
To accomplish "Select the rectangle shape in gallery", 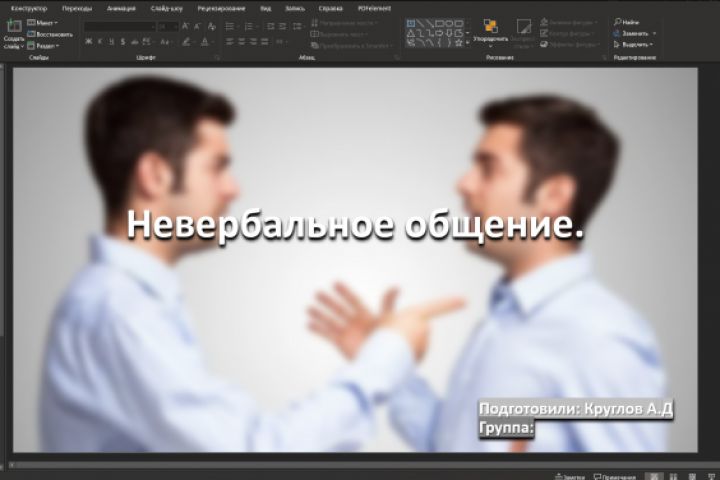I will click(x=439, y=23).
